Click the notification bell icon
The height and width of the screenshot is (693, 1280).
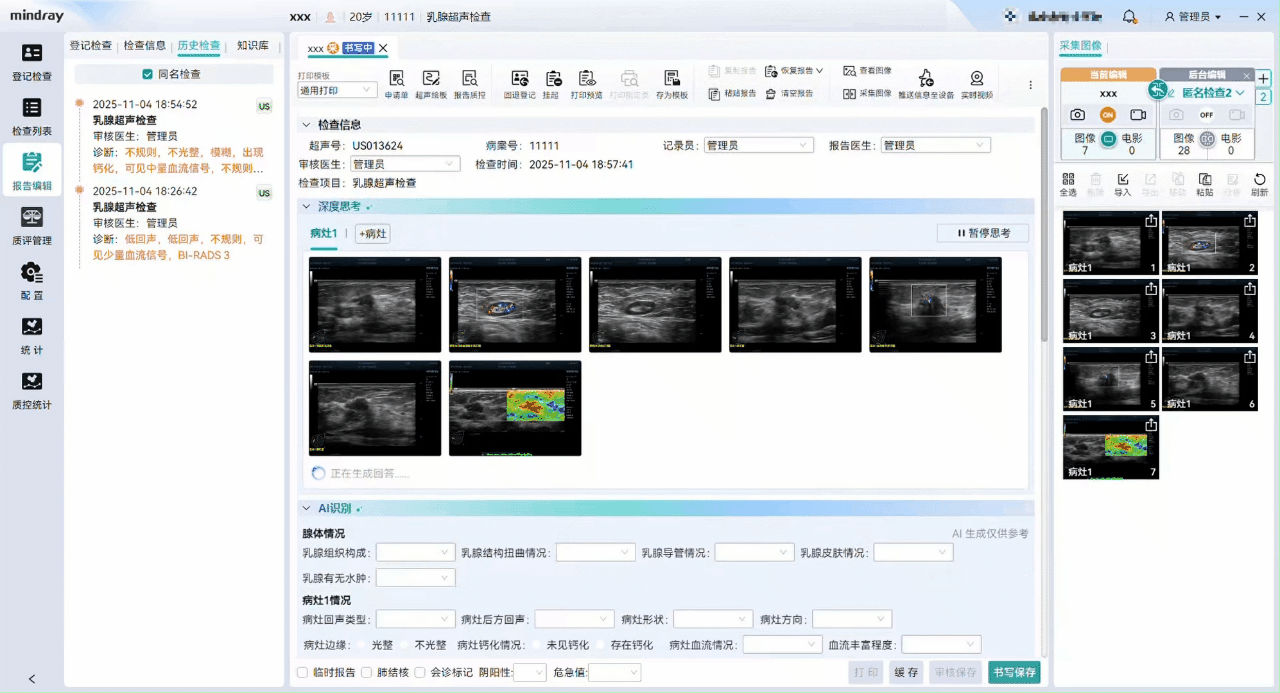coord(1129,17)
